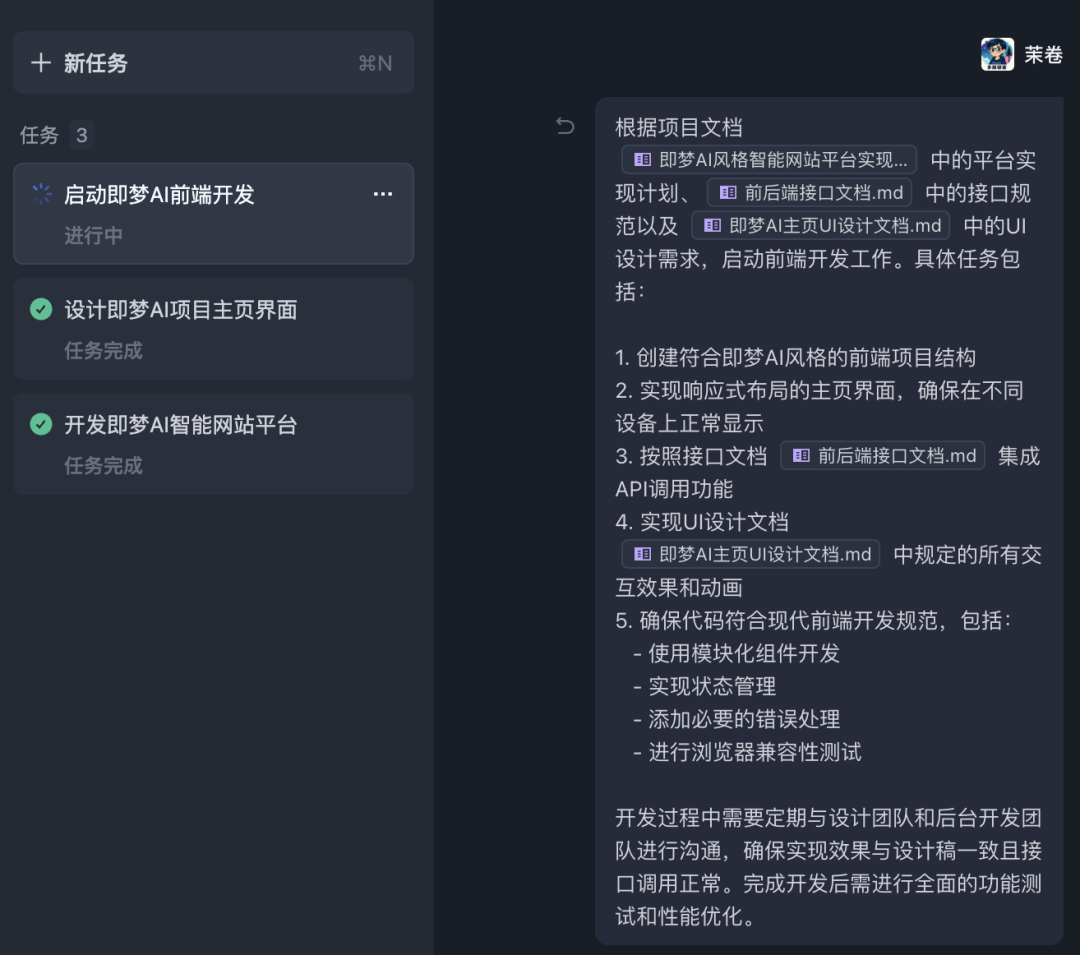Click the undo arrow icon beside message
Screen dimensions: 1080x955
[x=565, y=126]
